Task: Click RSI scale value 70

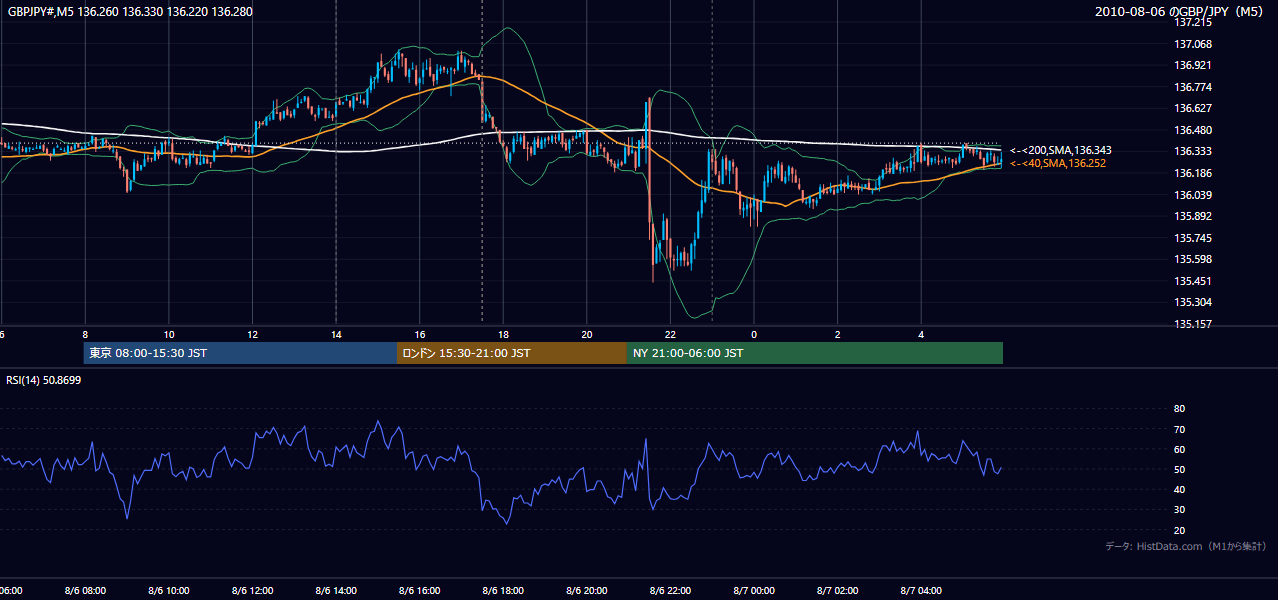Action: point(1180,429)
